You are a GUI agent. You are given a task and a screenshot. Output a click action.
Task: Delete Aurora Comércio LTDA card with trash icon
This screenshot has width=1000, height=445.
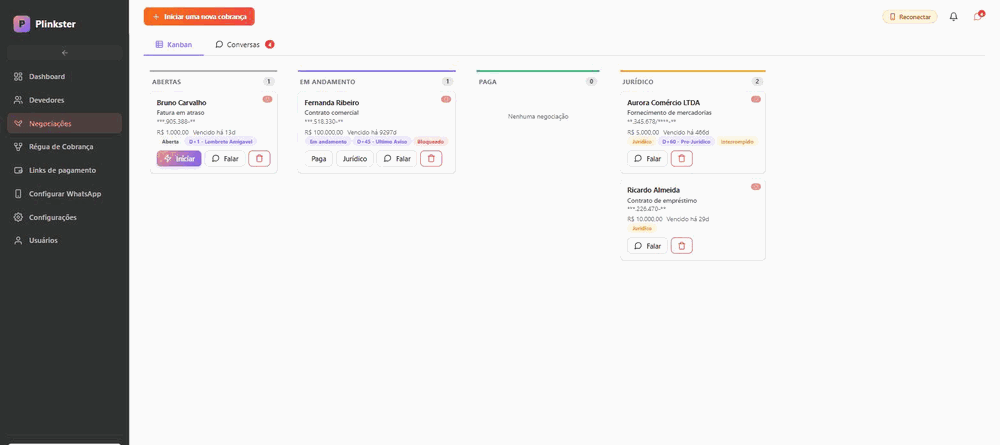682,159
